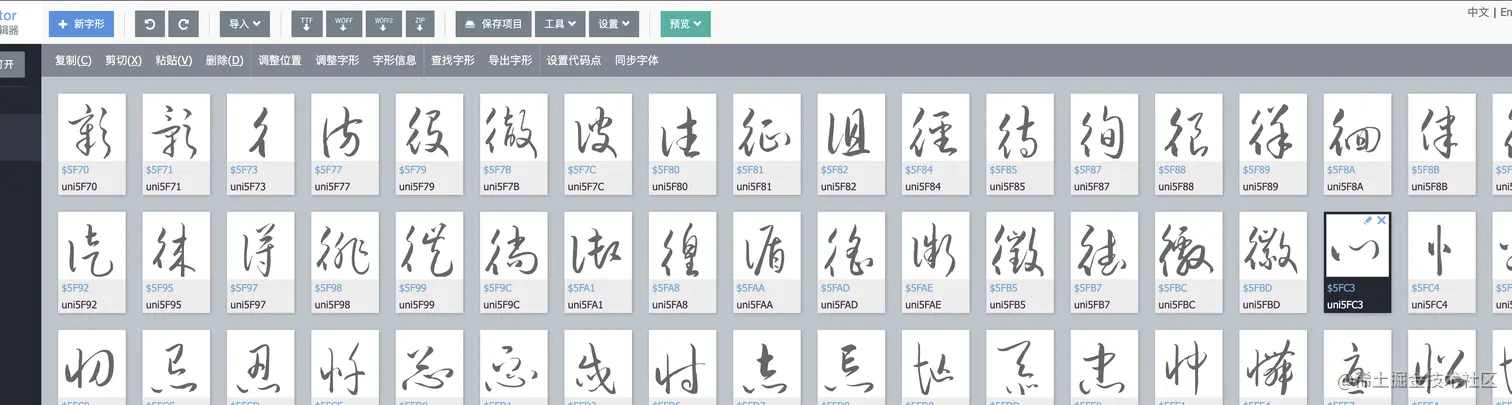
Task: Select glyph thumbnail uni5F85
Action: (1020, 144)
